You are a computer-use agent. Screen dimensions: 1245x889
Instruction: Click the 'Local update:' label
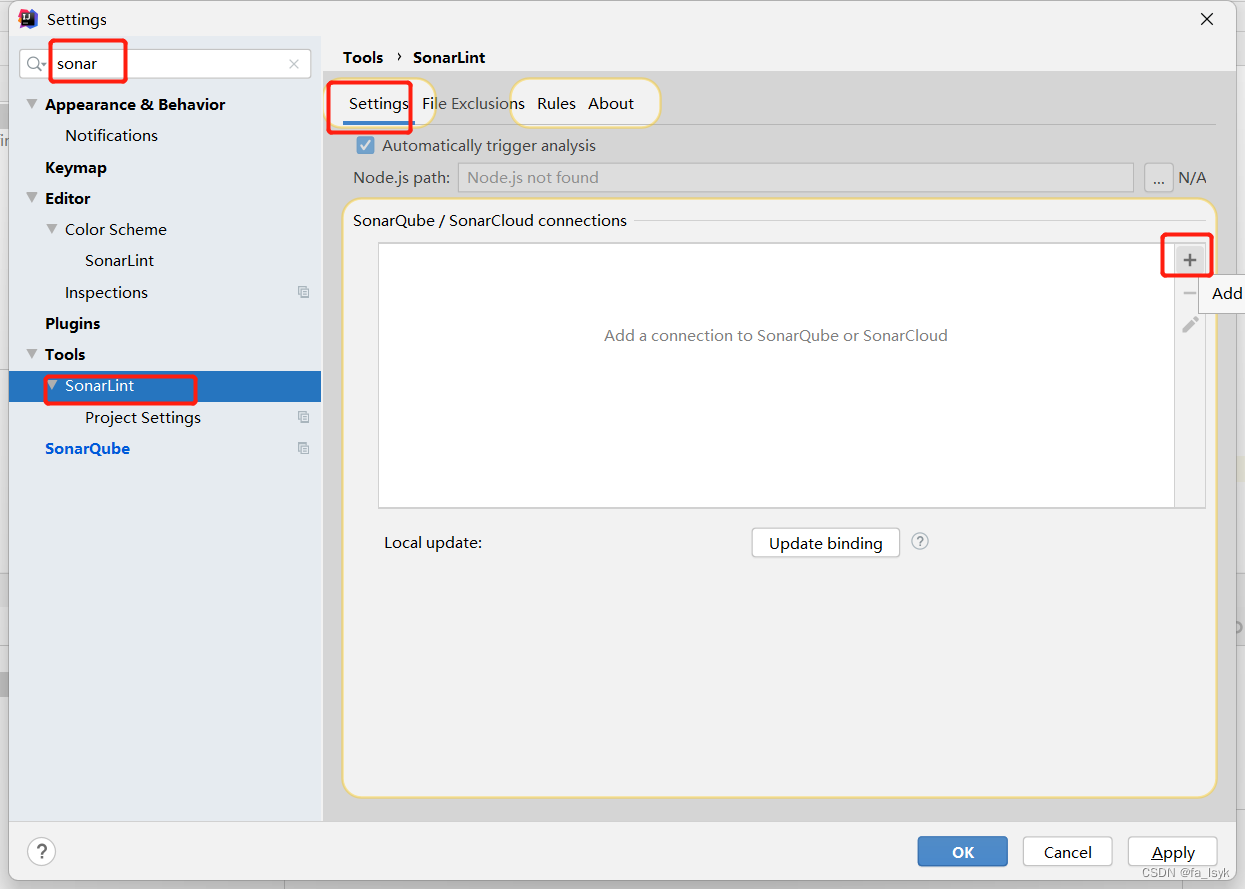[x=433, y=543]
